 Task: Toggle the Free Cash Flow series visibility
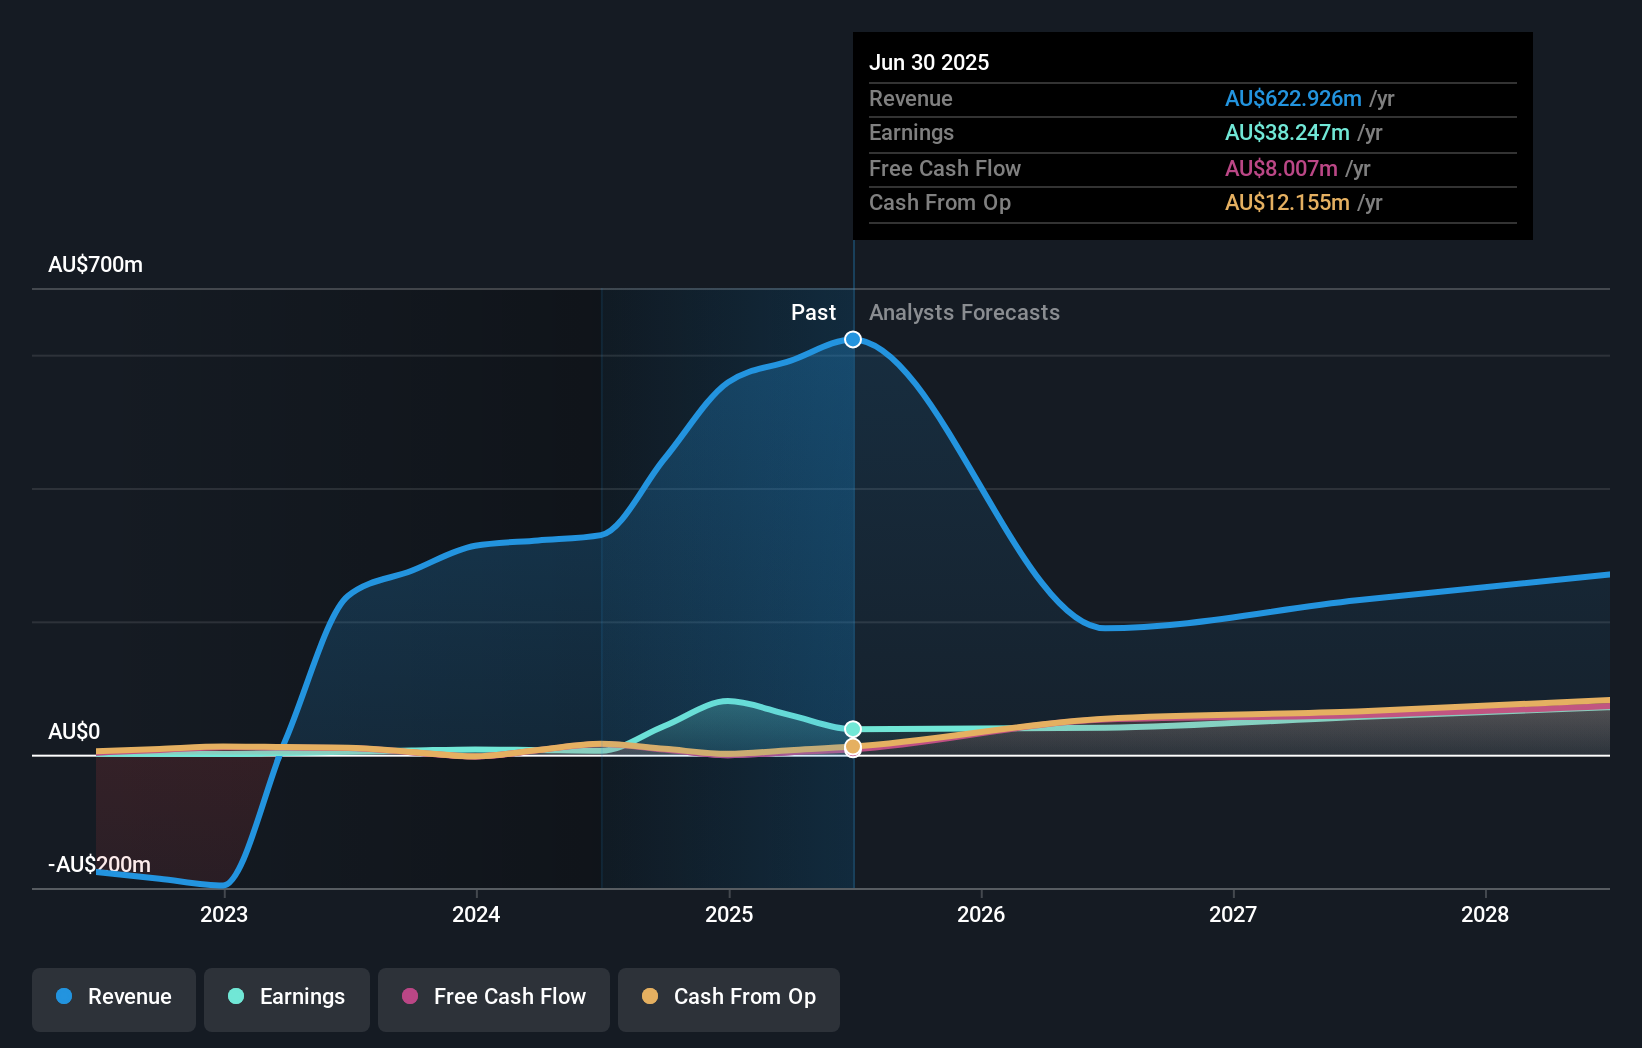493,998
